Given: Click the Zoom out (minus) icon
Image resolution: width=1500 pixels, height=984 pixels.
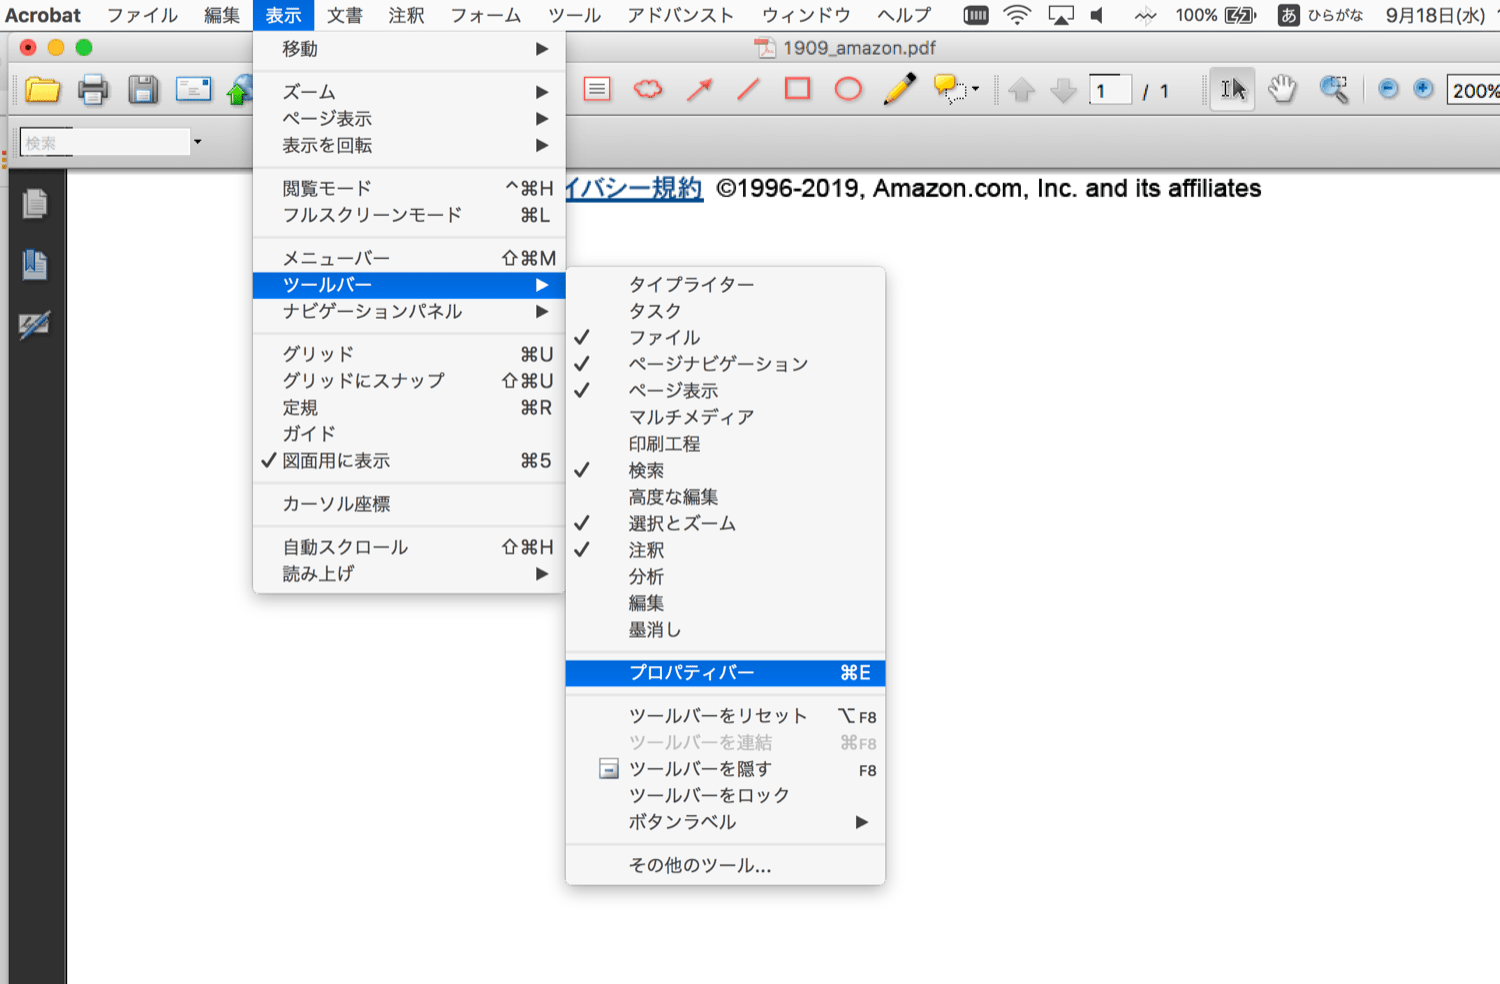Looking at the screenshot, I should tap(1388, 89).
